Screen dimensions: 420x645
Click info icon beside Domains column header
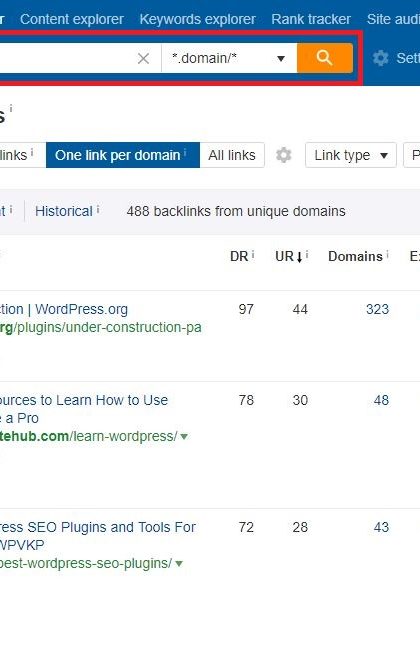tap(388, 255)
